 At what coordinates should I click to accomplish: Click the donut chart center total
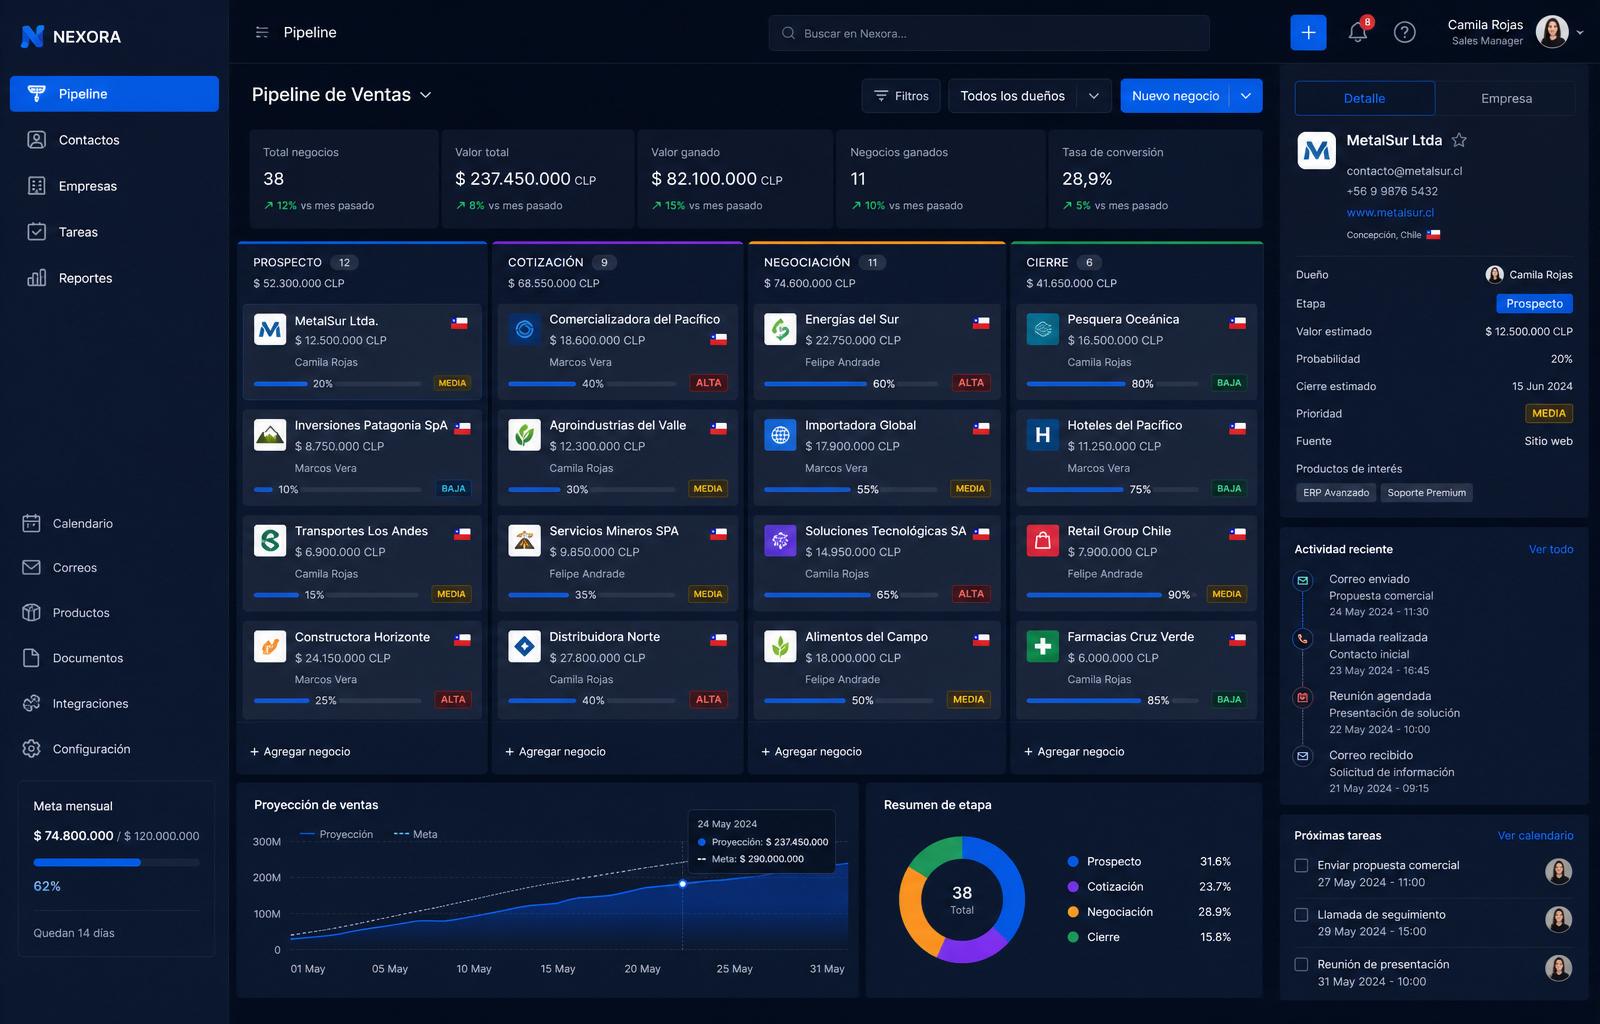click(x=962, y=899)
